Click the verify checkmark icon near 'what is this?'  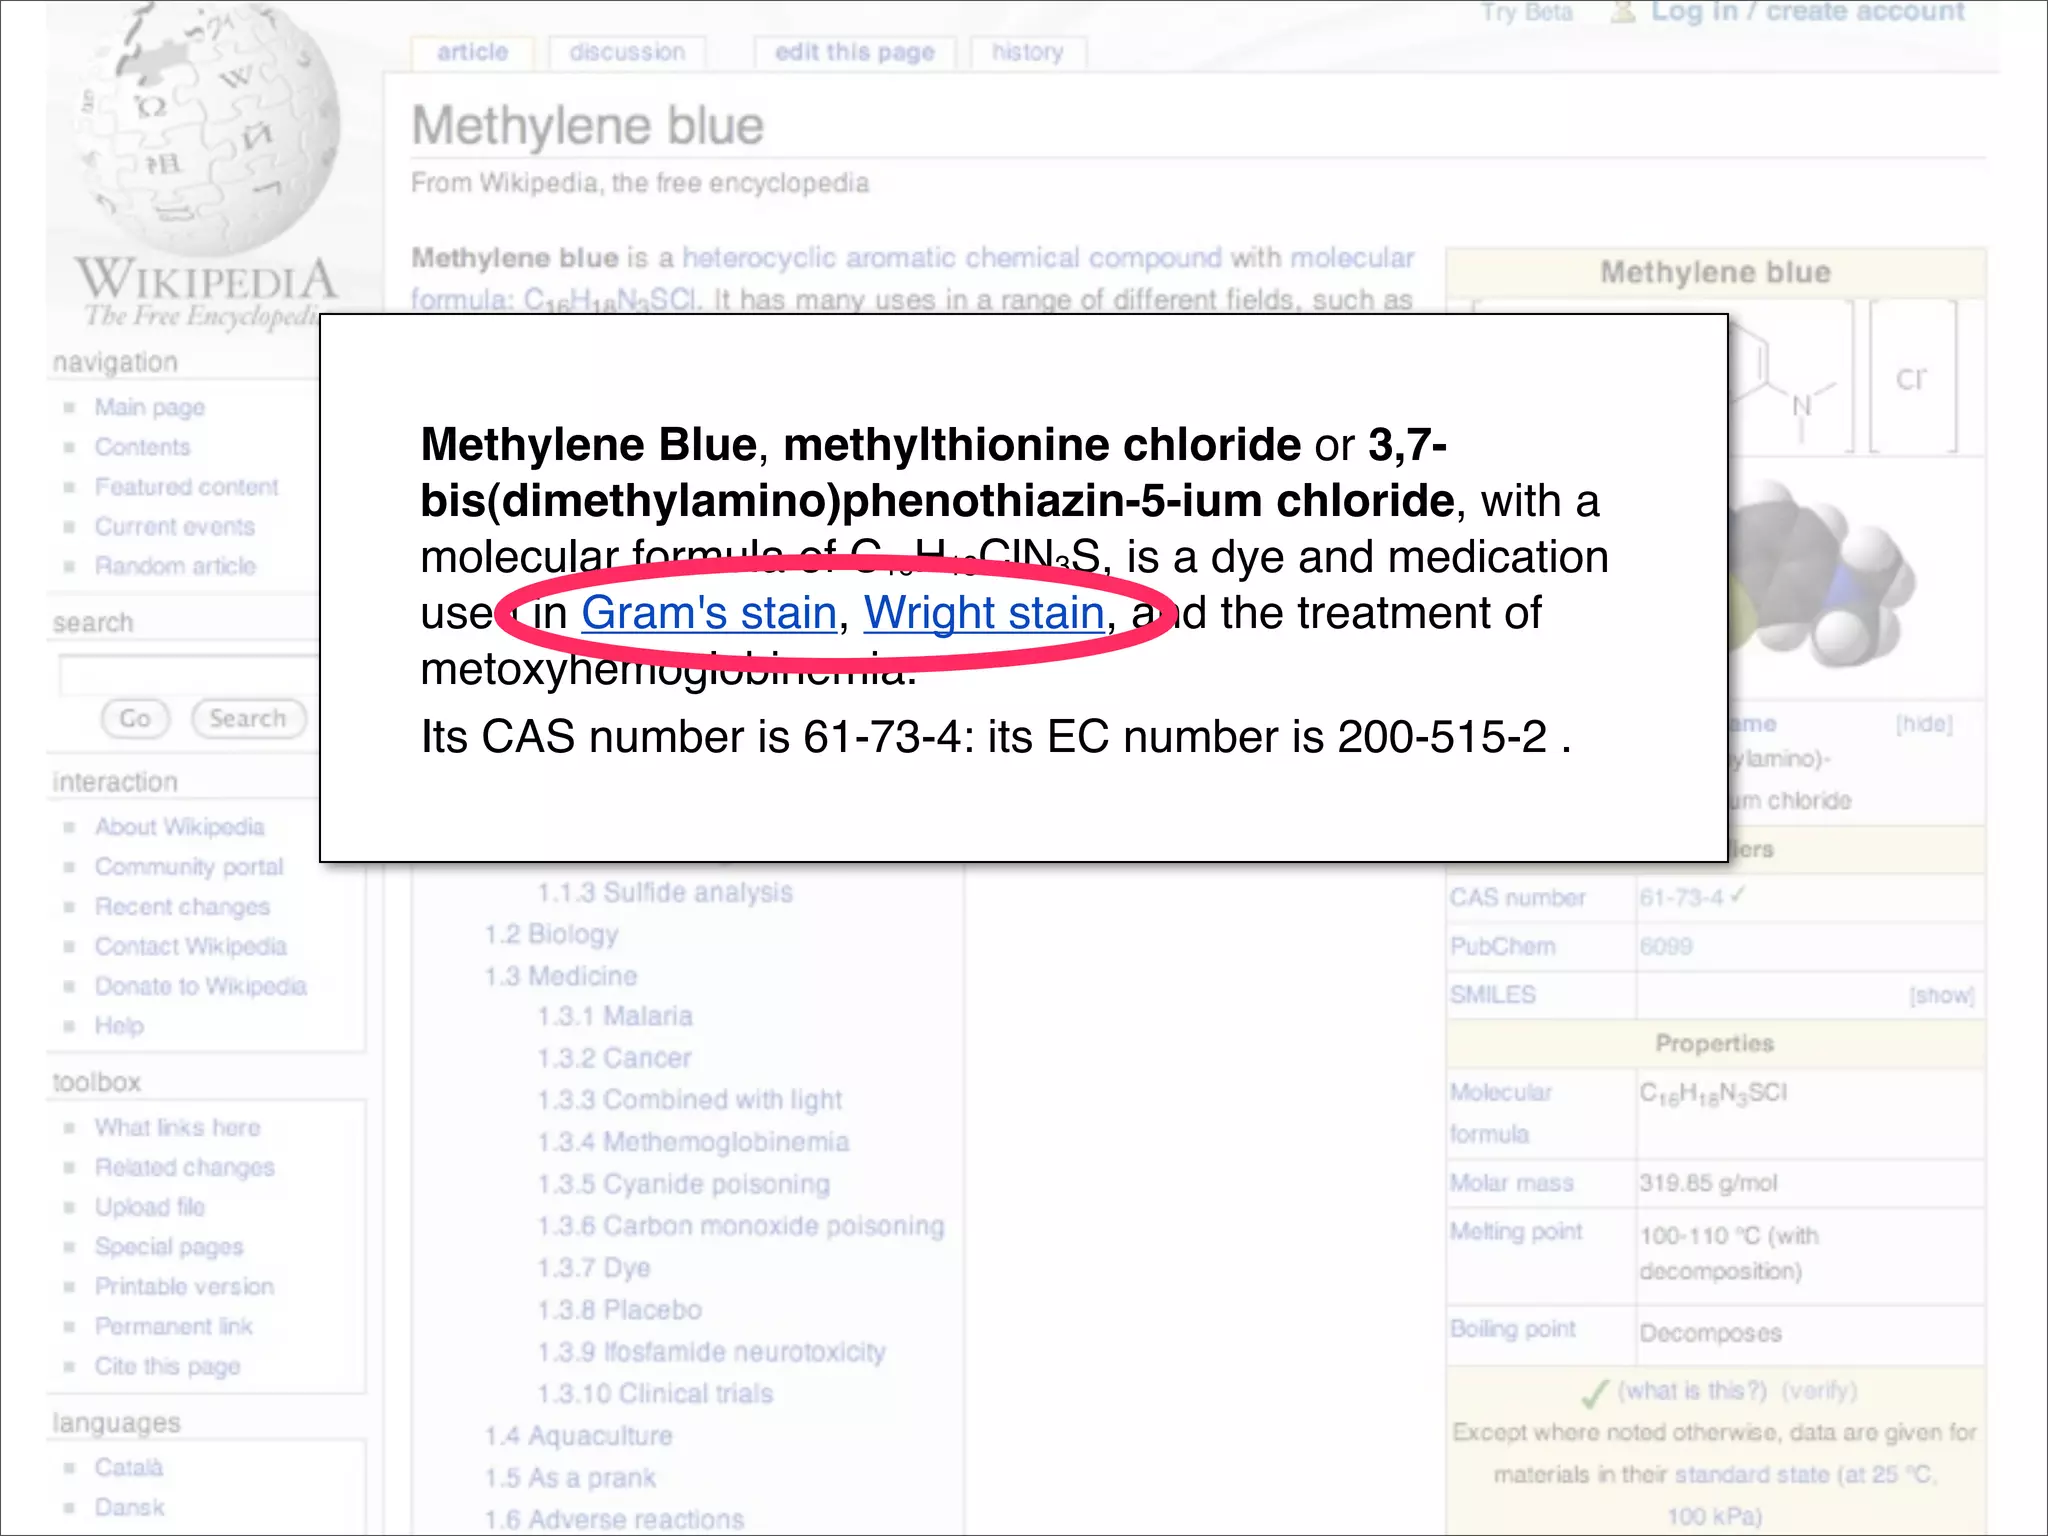coord(1595,1392)
